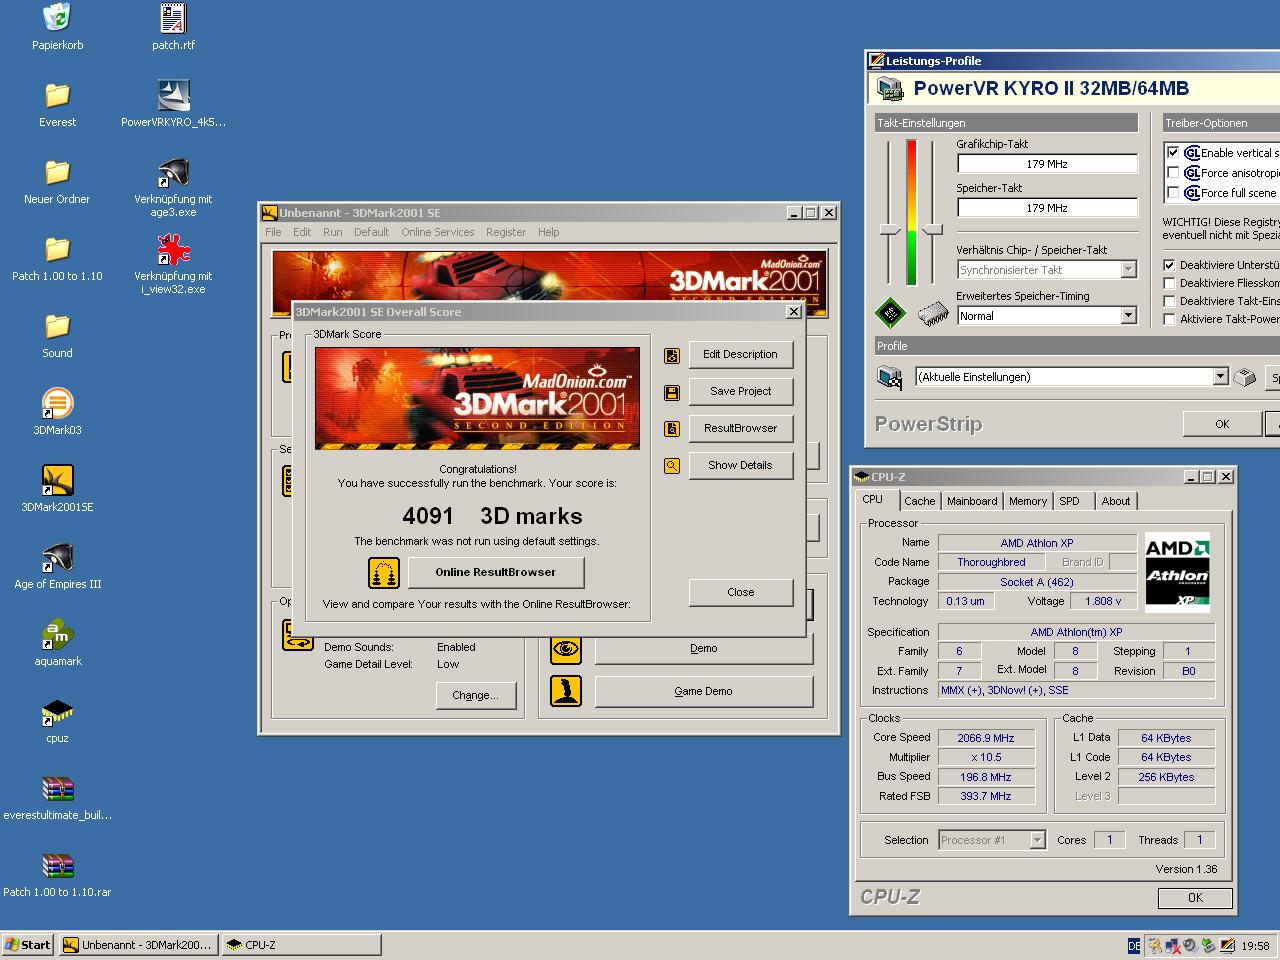Click the graphics chip icon in PowerStrip

tap(890, 313)
